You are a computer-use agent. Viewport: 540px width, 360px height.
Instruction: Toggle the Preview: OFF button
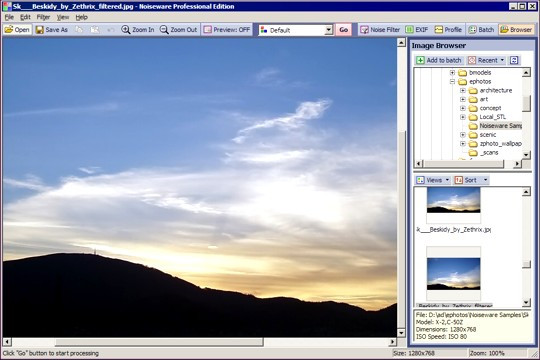tap(227, 30)
